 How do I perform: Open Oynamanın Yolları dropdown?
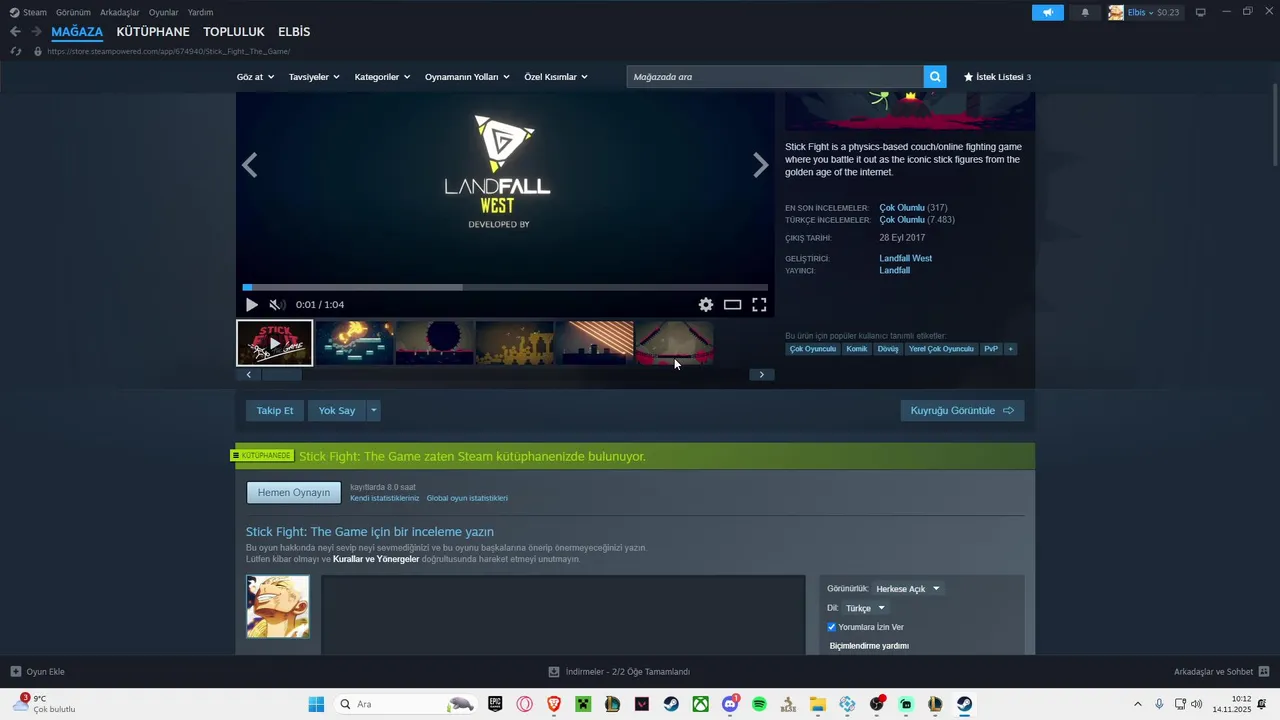tap(467, 77)
